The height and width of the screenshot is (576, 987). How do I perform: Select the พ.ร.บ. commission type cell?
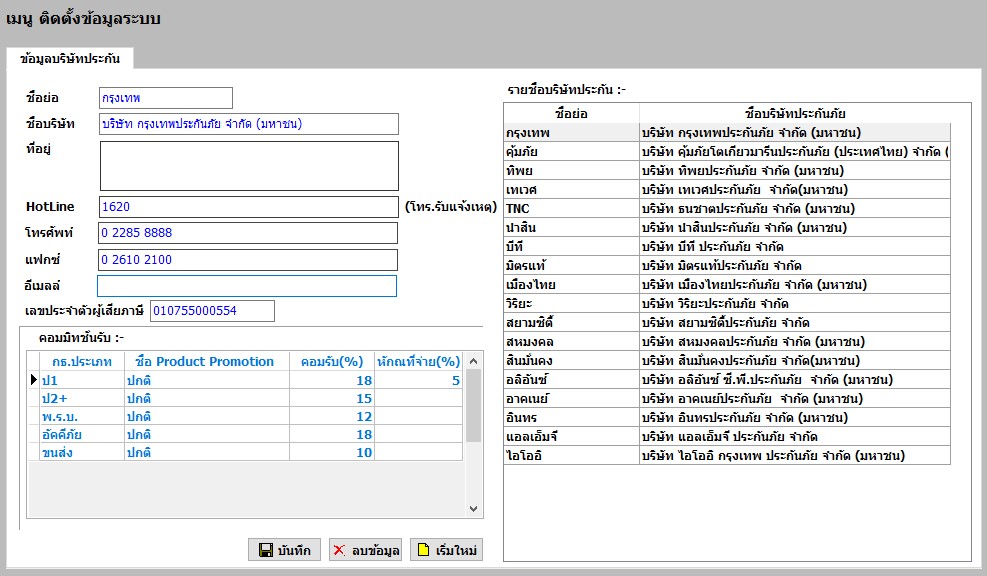pyautogui.click(x=82, y=416)
